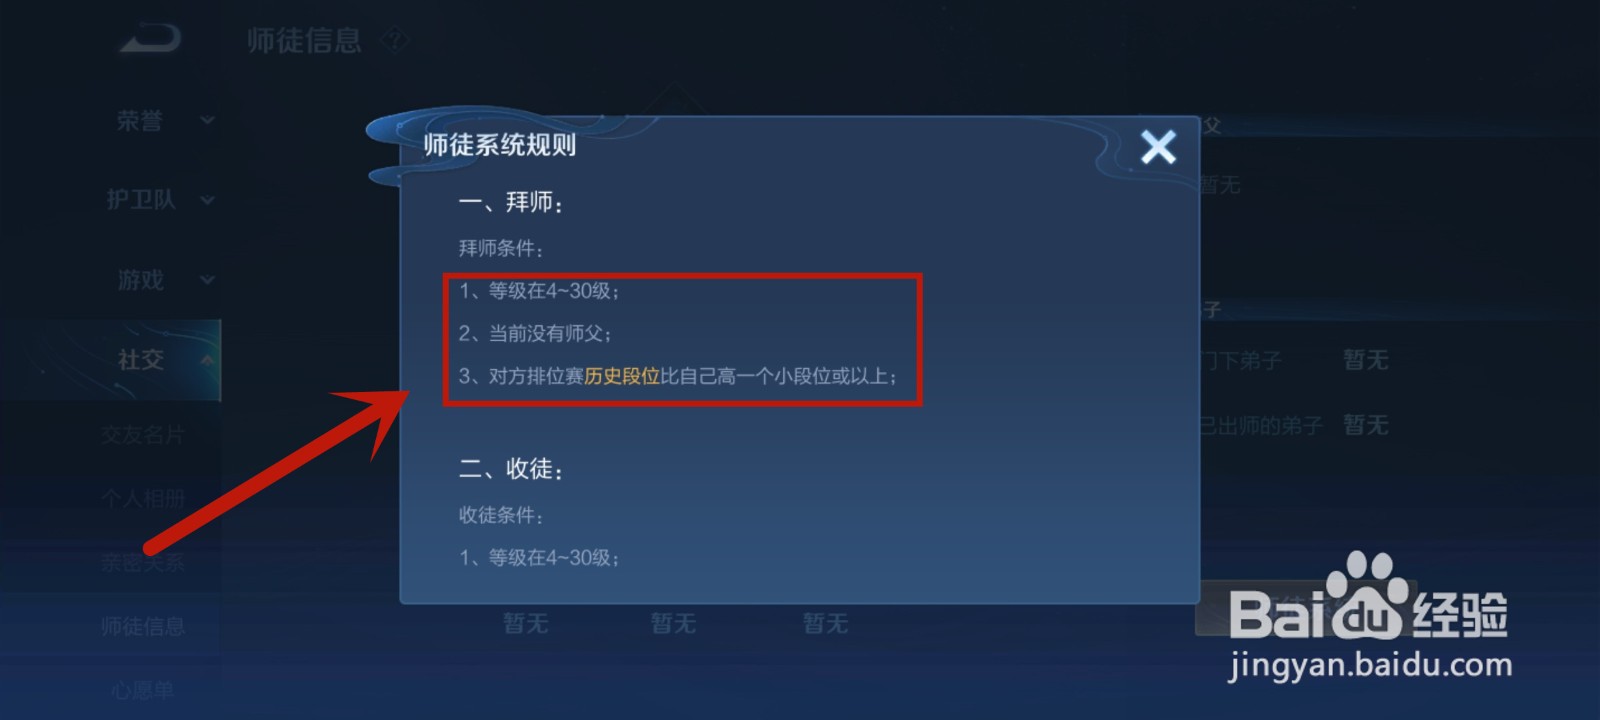The width and height of the screenshot is (1600, 720).
Task: Open 心愿单 sidebar entry
Action: (x=142, y=690)
